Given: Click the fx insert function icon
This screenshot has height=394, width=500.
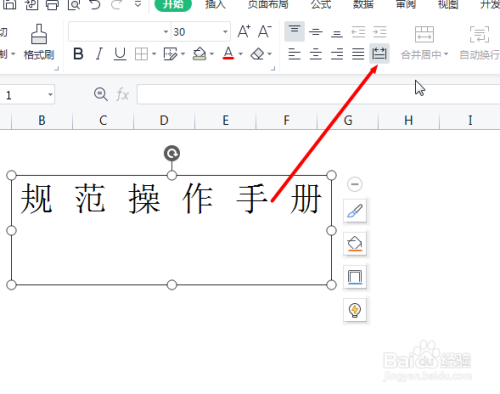Looking at the screenshot, I should click(x=122, y=95).
